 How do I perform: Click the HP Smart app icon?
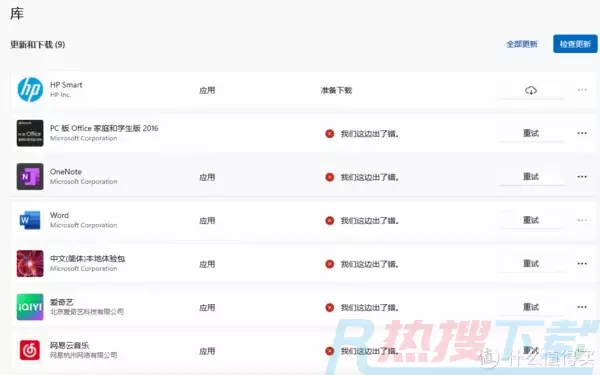[30, 90]
